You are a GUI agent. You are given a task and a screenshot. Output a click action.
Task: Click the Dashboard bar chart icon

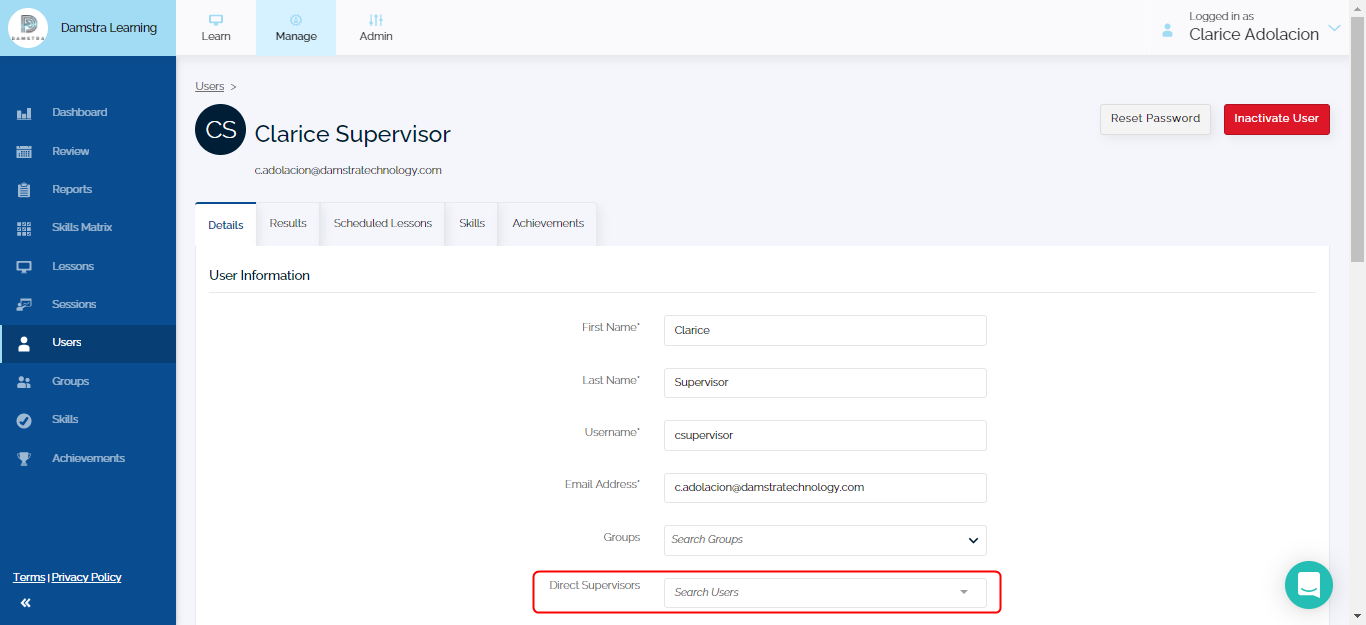[x=25, y=113]
